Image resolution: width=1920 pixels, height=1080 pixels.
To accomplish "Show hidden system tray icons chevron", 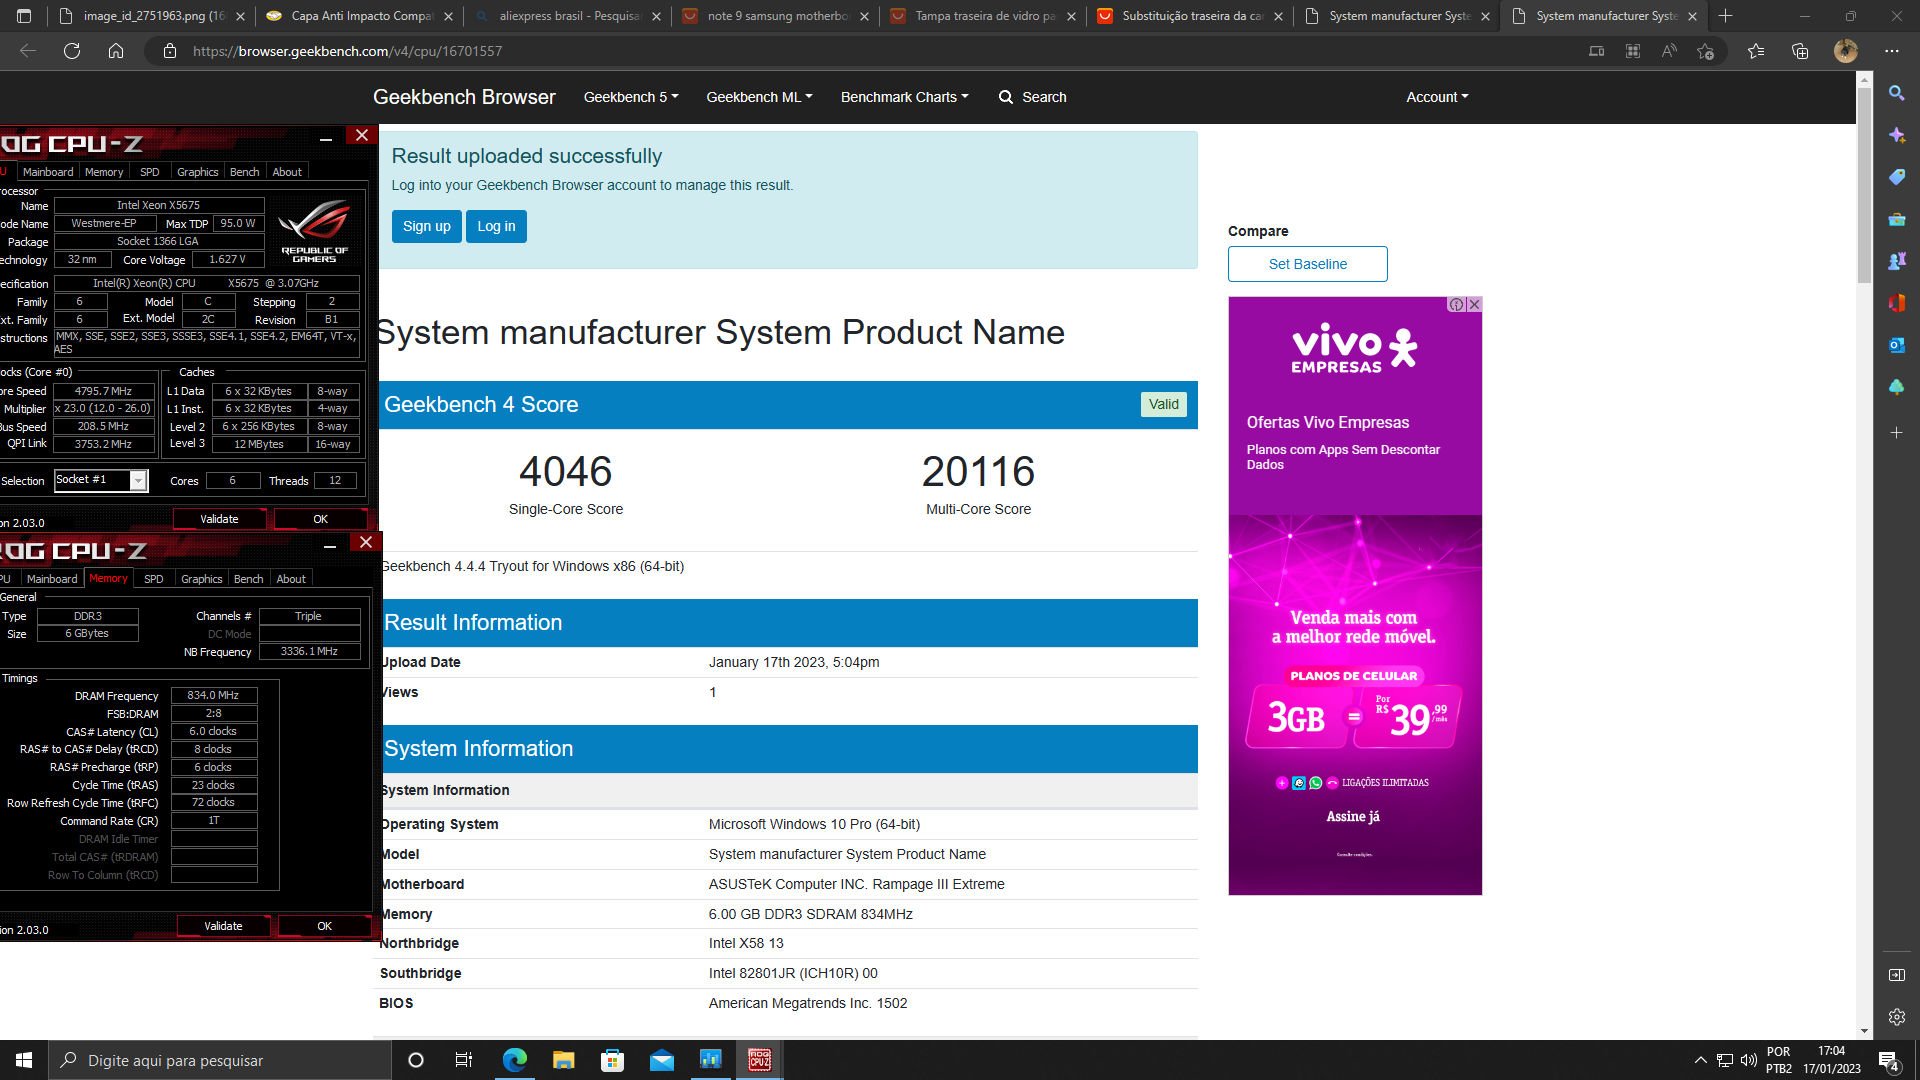I will pyautogui.click(x=1700, y=1060).
